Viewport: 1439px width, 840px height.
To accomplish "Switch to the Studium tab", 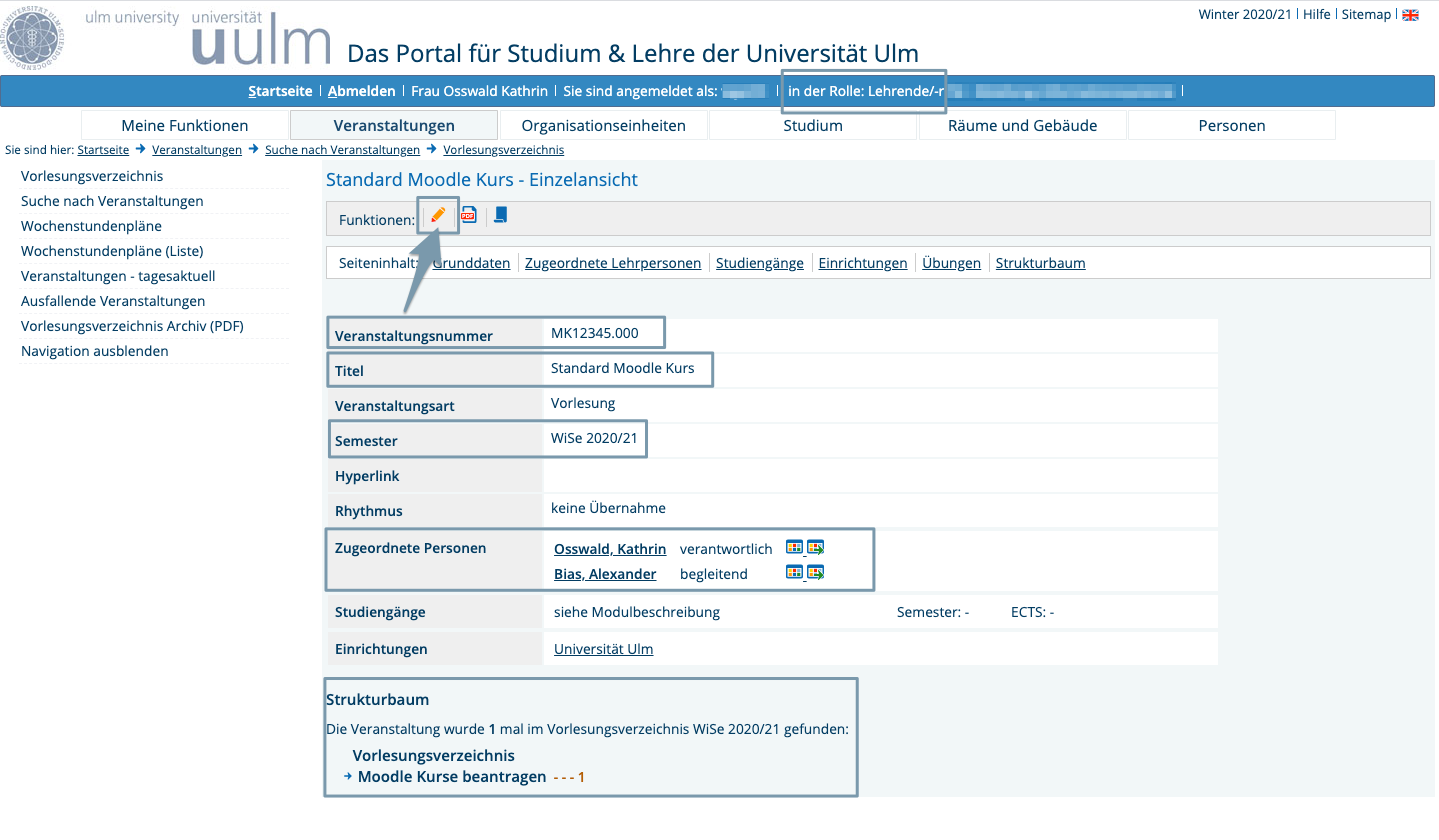I will (813, 125).
